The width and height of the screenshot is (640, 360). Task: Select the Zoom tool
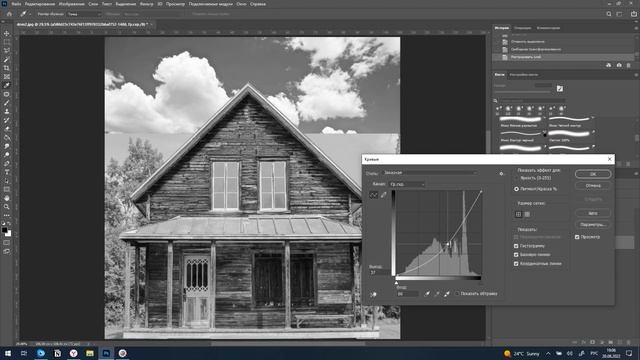[x=7, y=207]
